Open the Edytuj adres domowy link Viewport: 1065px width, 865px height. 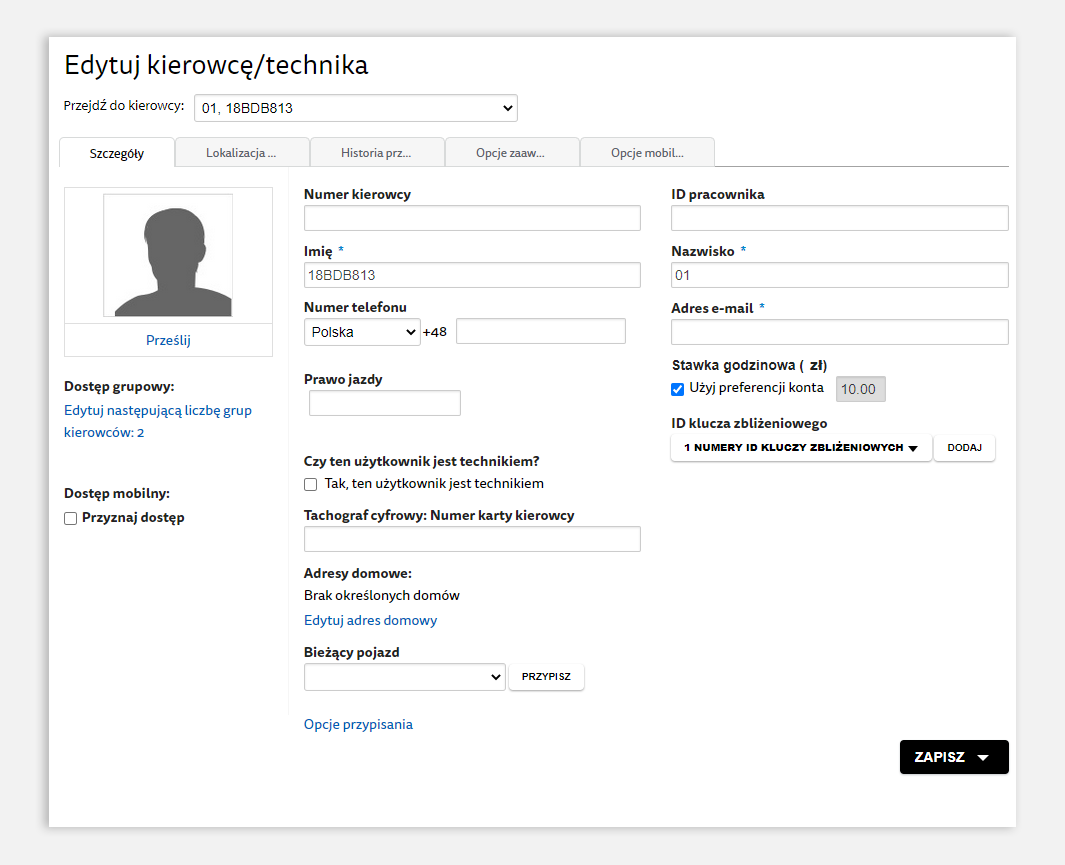(370, 620)
